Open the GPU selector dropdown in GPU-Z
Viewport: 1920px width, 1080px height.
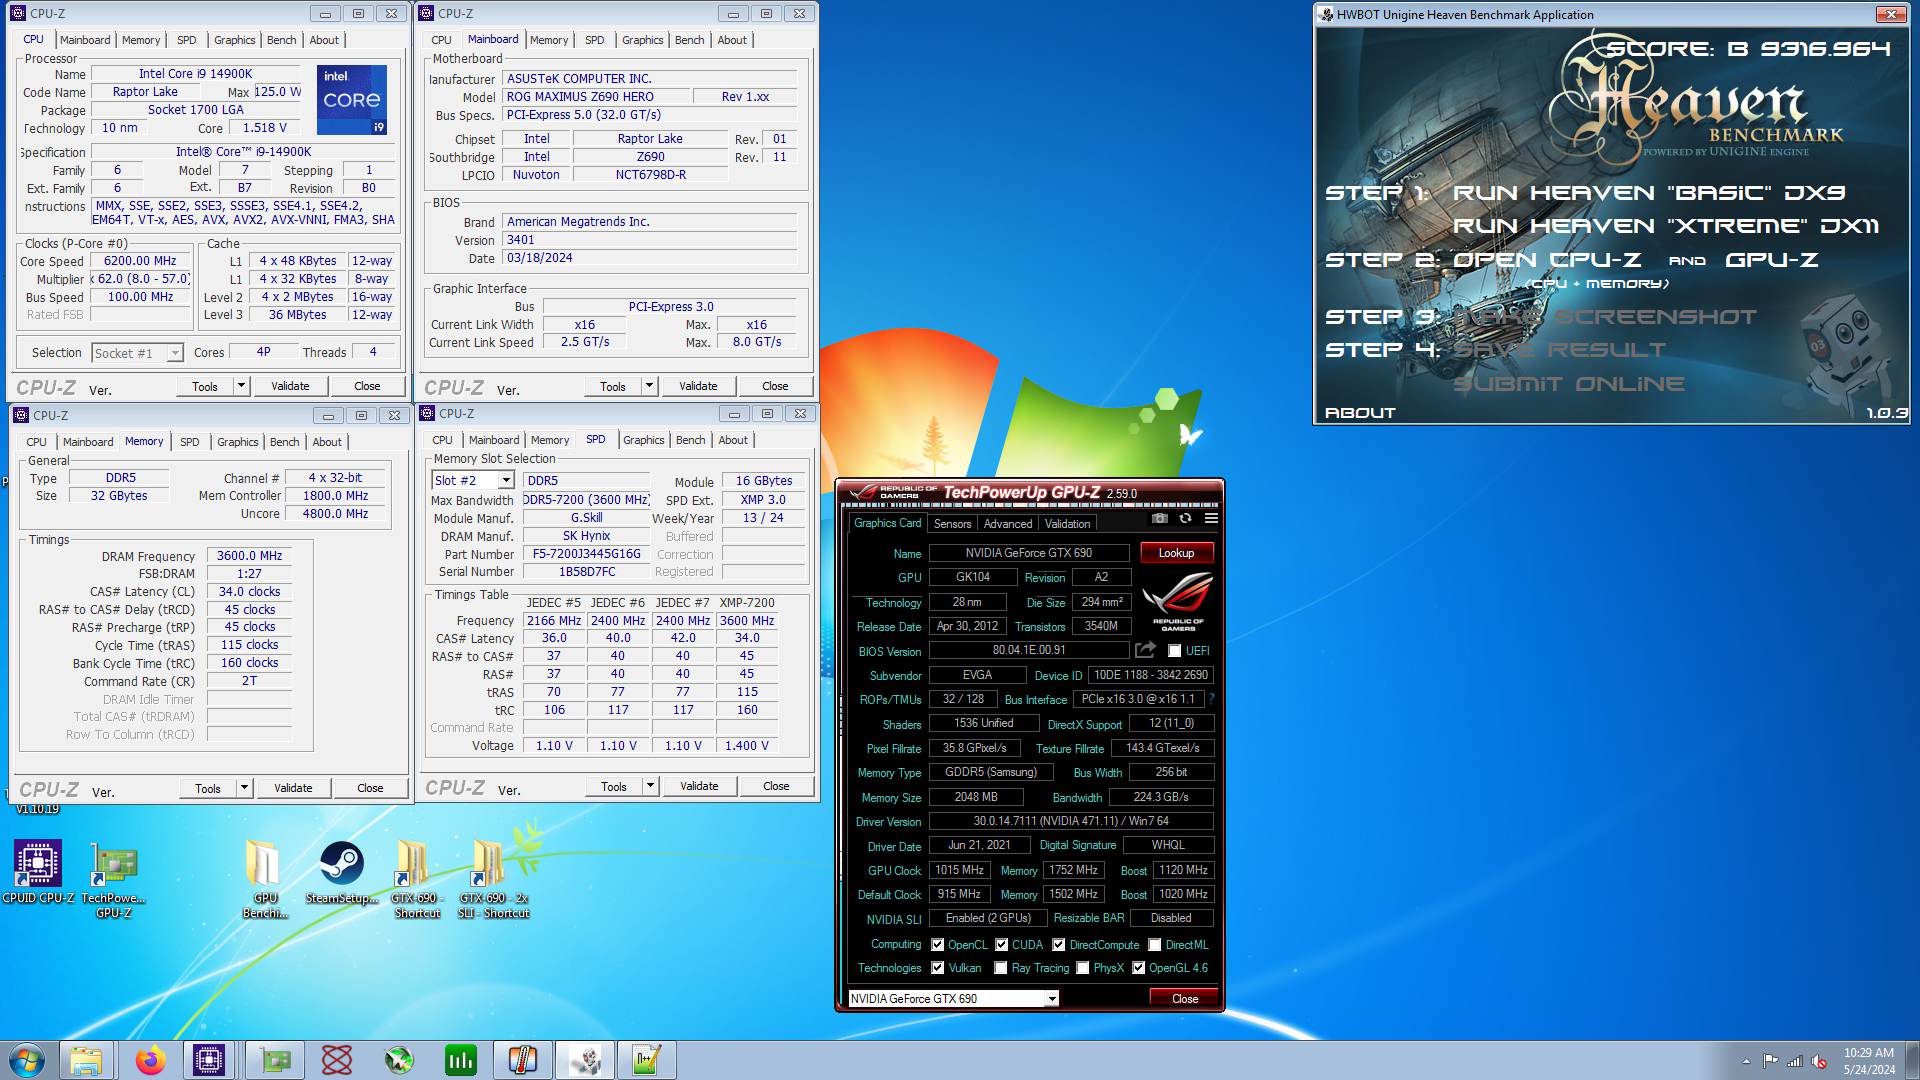pos(953,998)
